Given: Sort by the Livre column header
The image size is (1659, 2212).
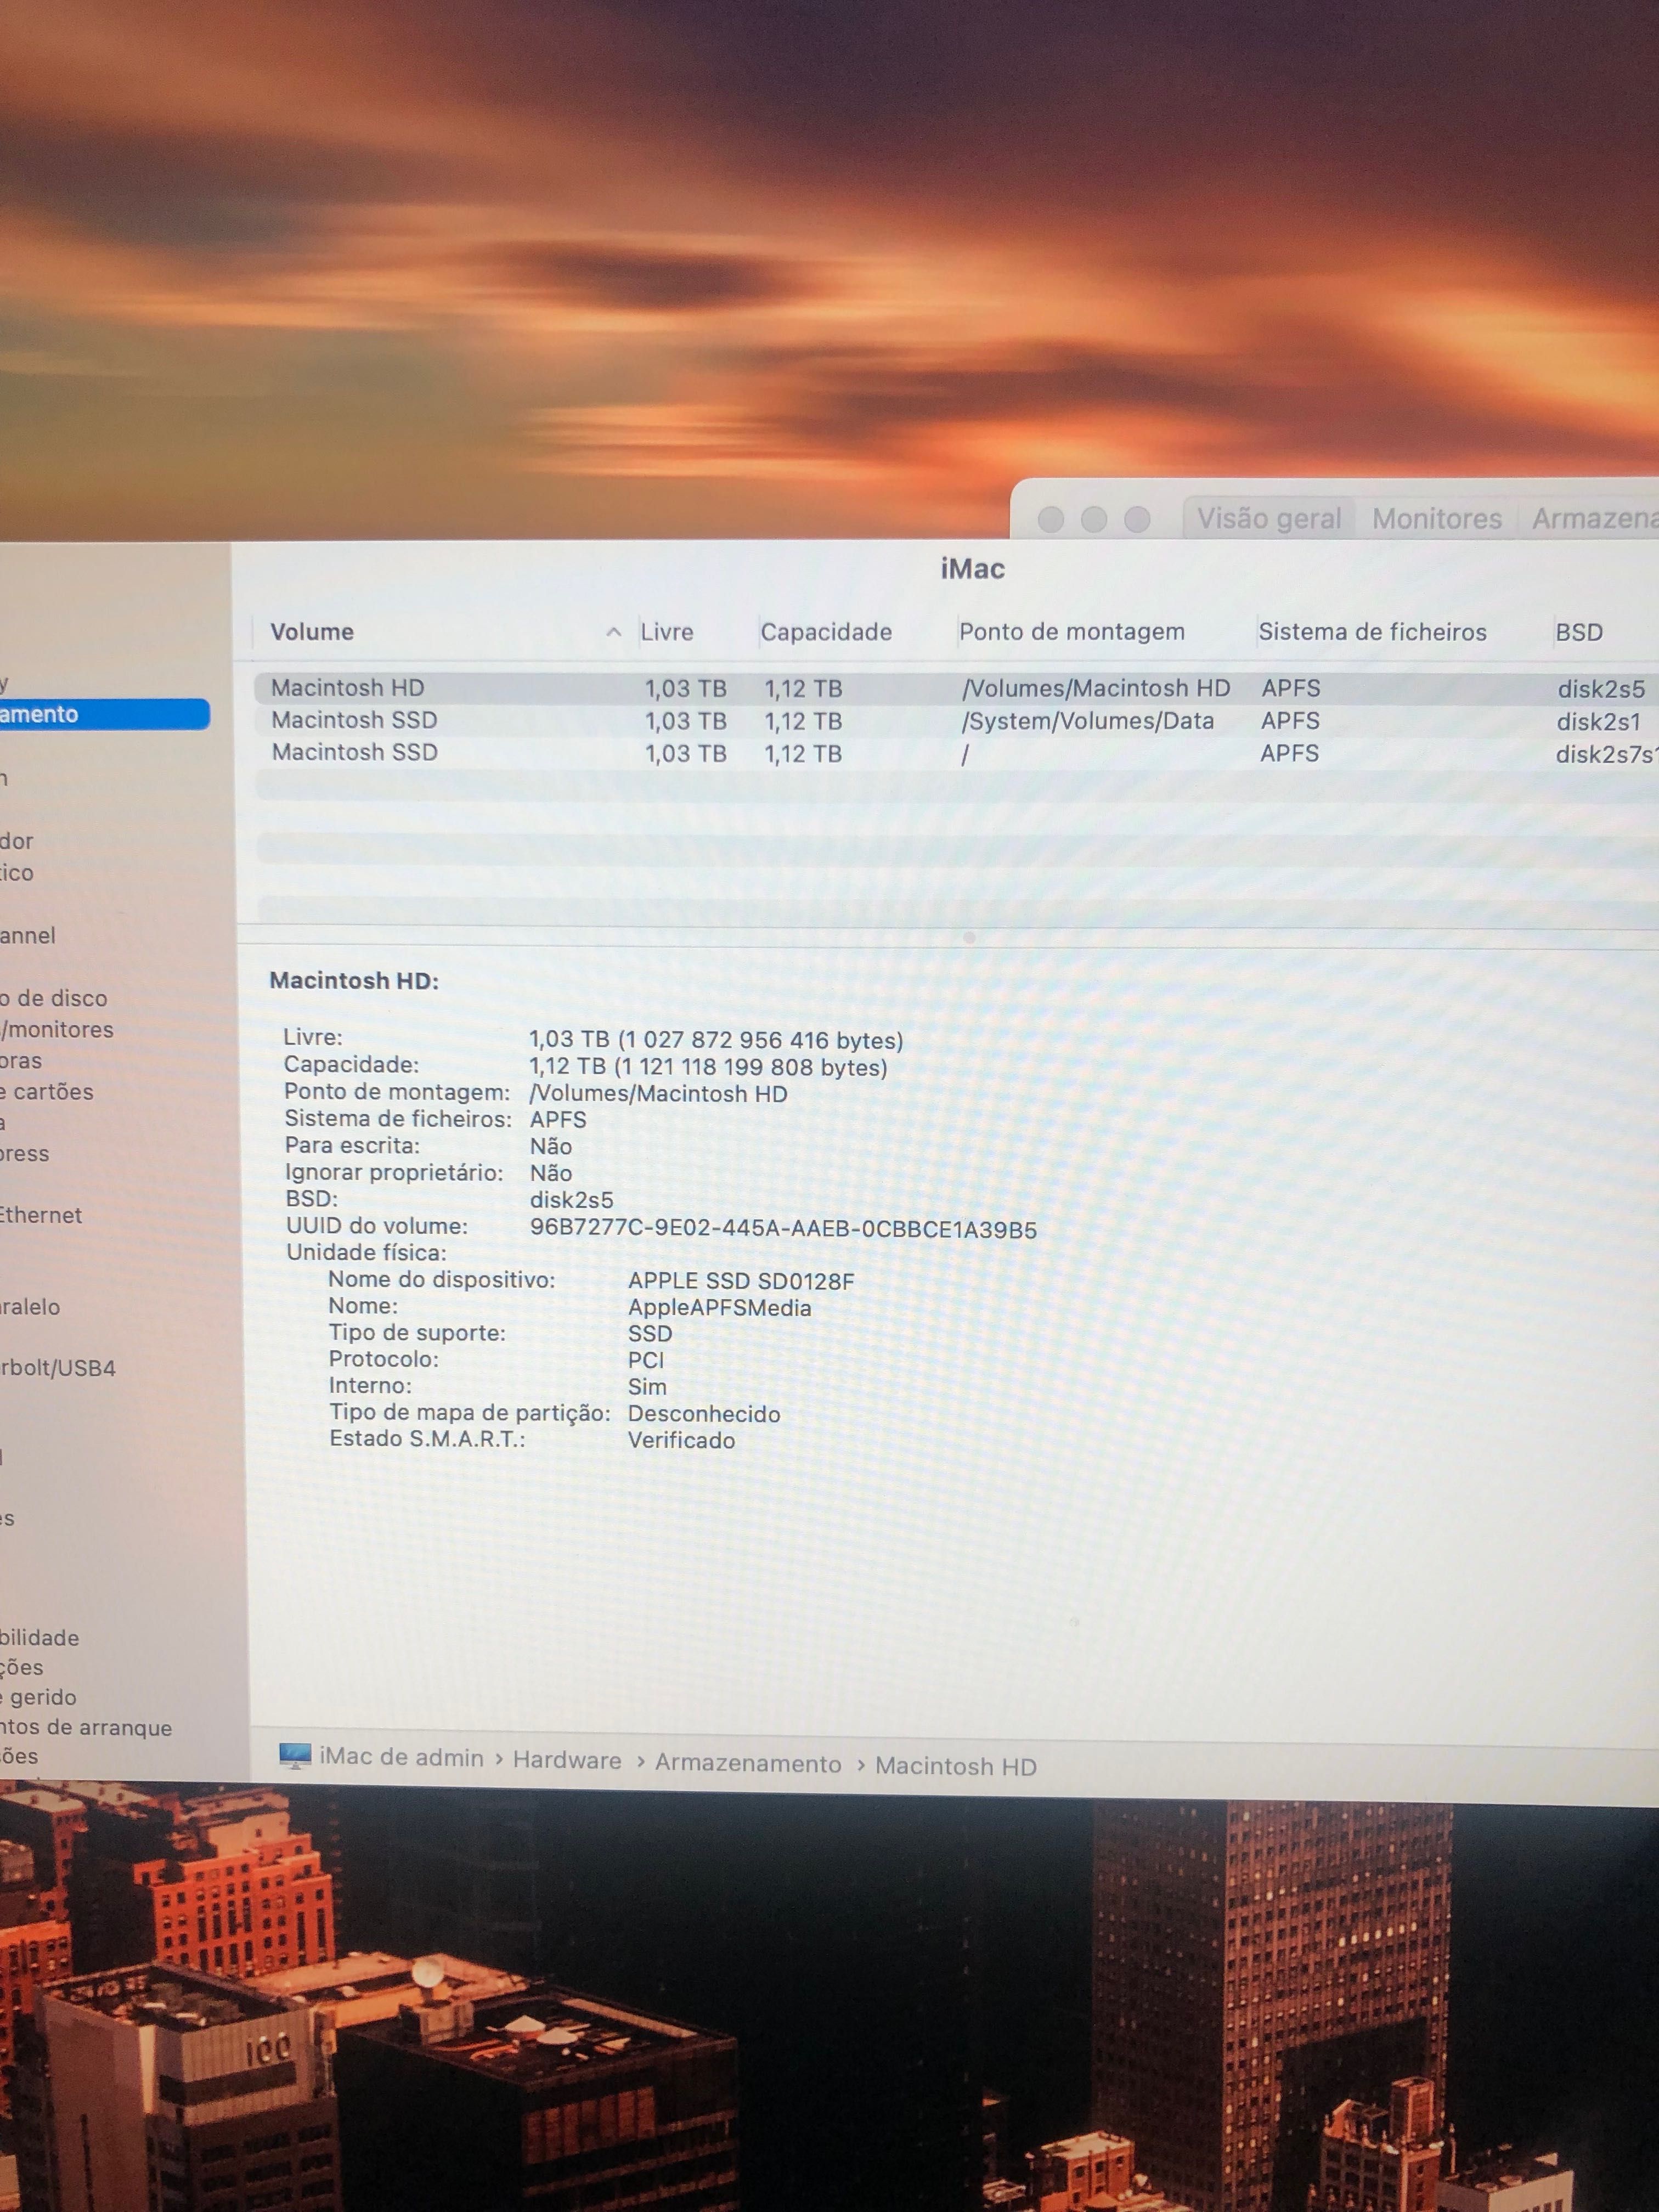Looking at the screenshot, I should tap(667, 632).
